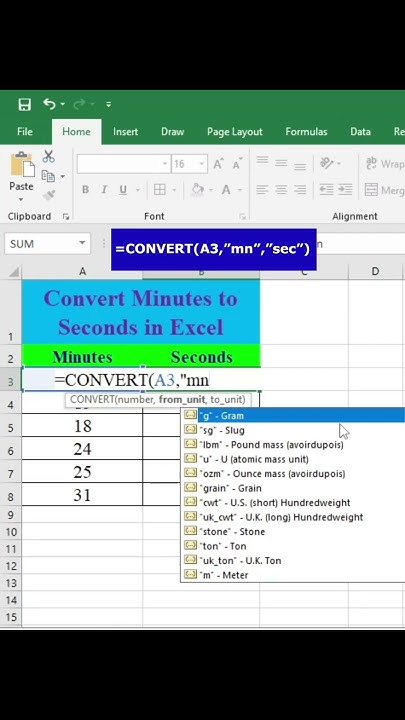Click cell containing 31
Screen dimensions: 405x720
coord(82,495)
